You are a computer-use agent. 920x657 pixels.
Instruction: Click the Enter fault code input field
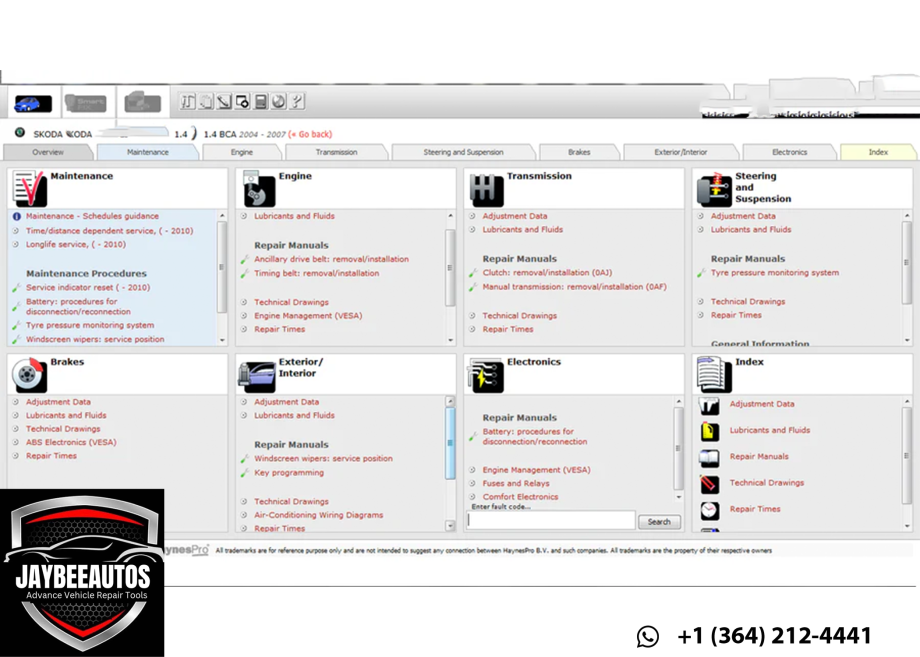point(551,520)
